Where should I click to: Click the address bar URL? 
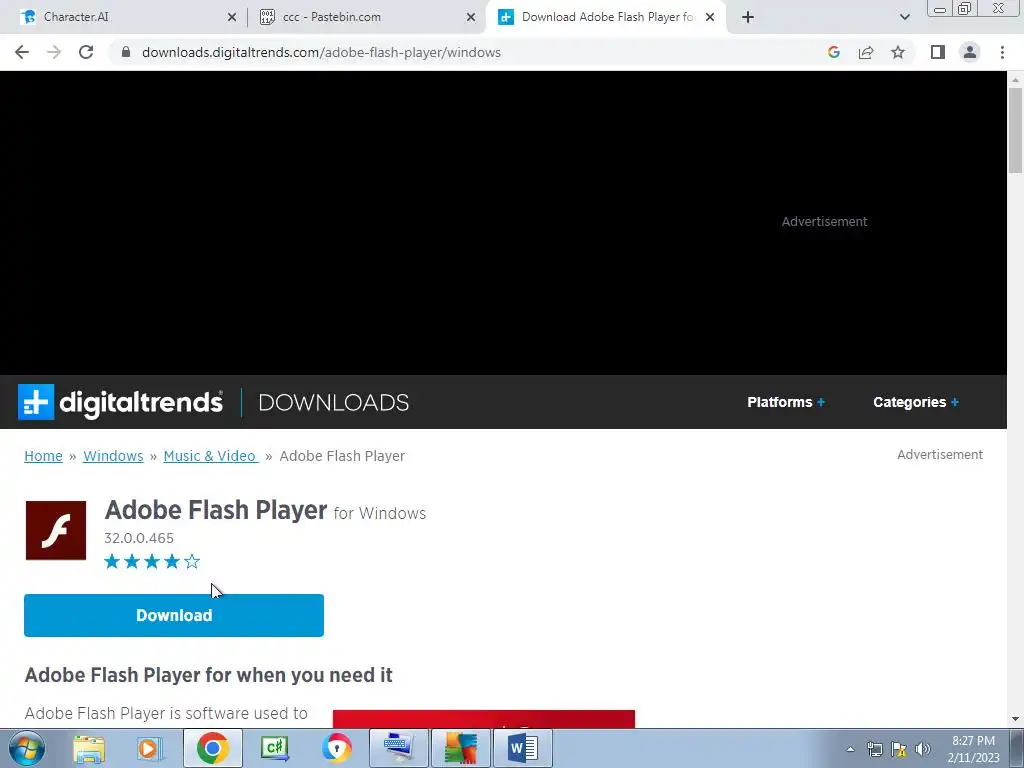[x=321, y=52]
